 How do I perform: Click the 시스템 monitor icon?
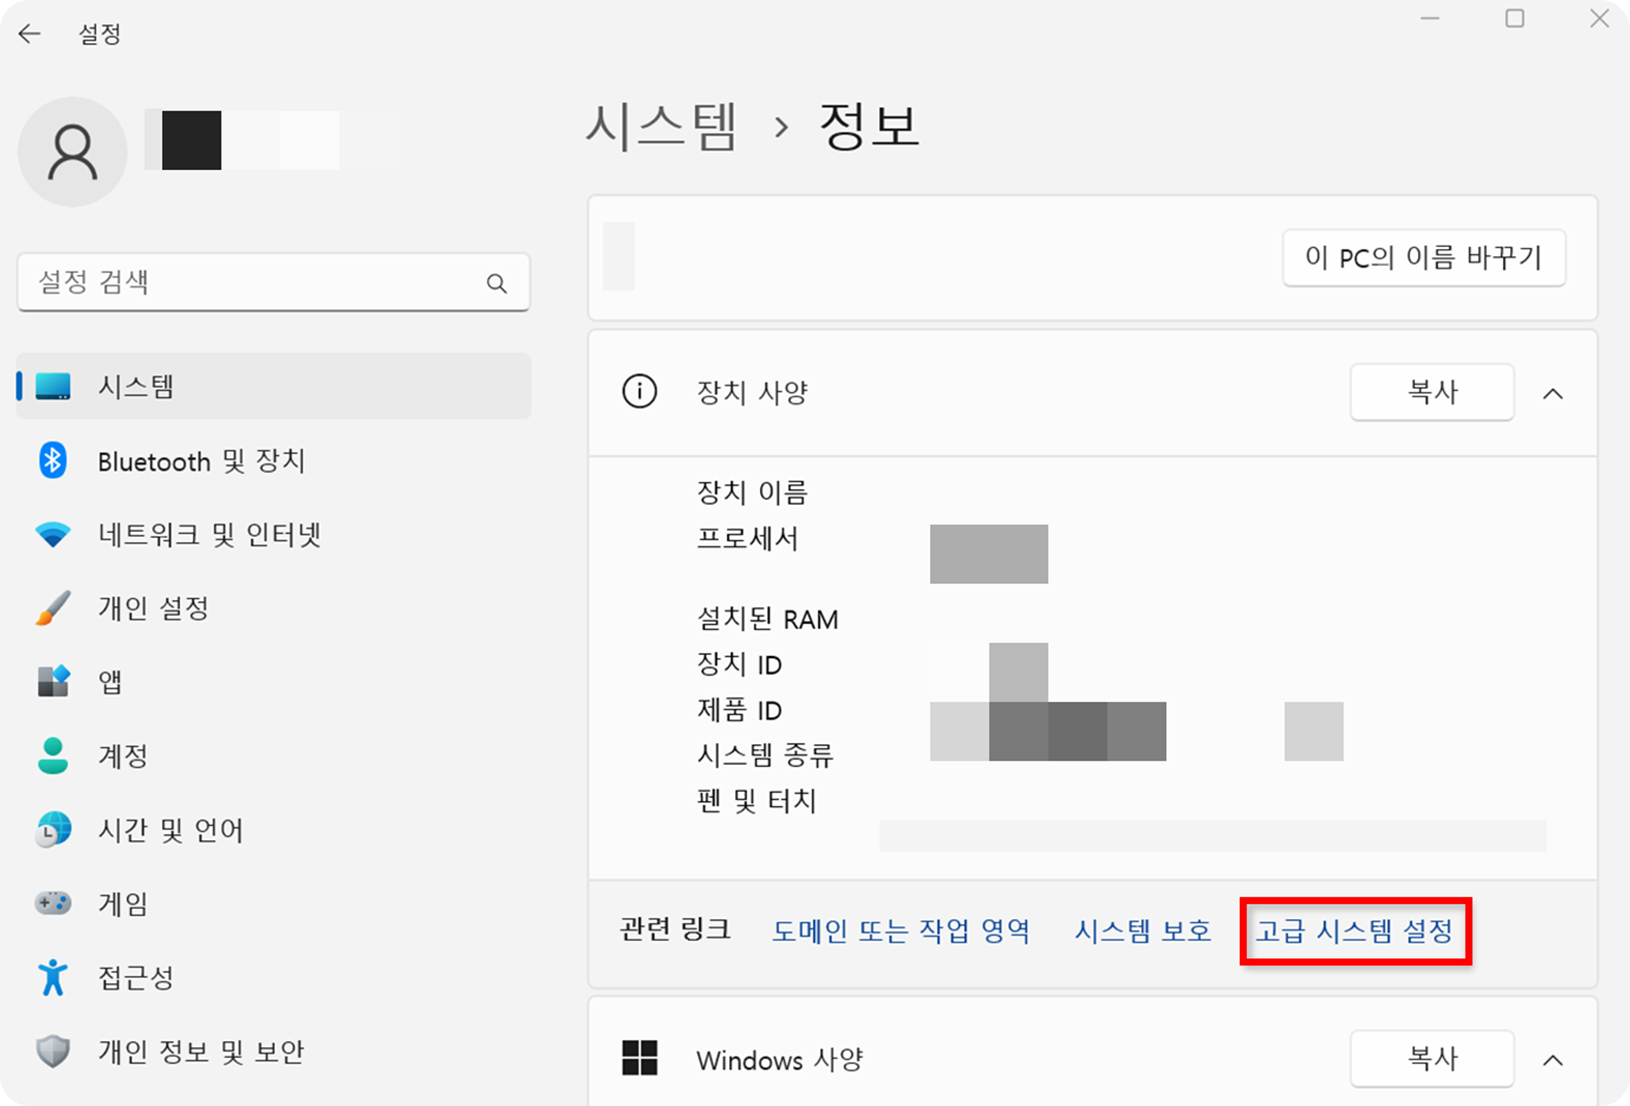(53, 387)
